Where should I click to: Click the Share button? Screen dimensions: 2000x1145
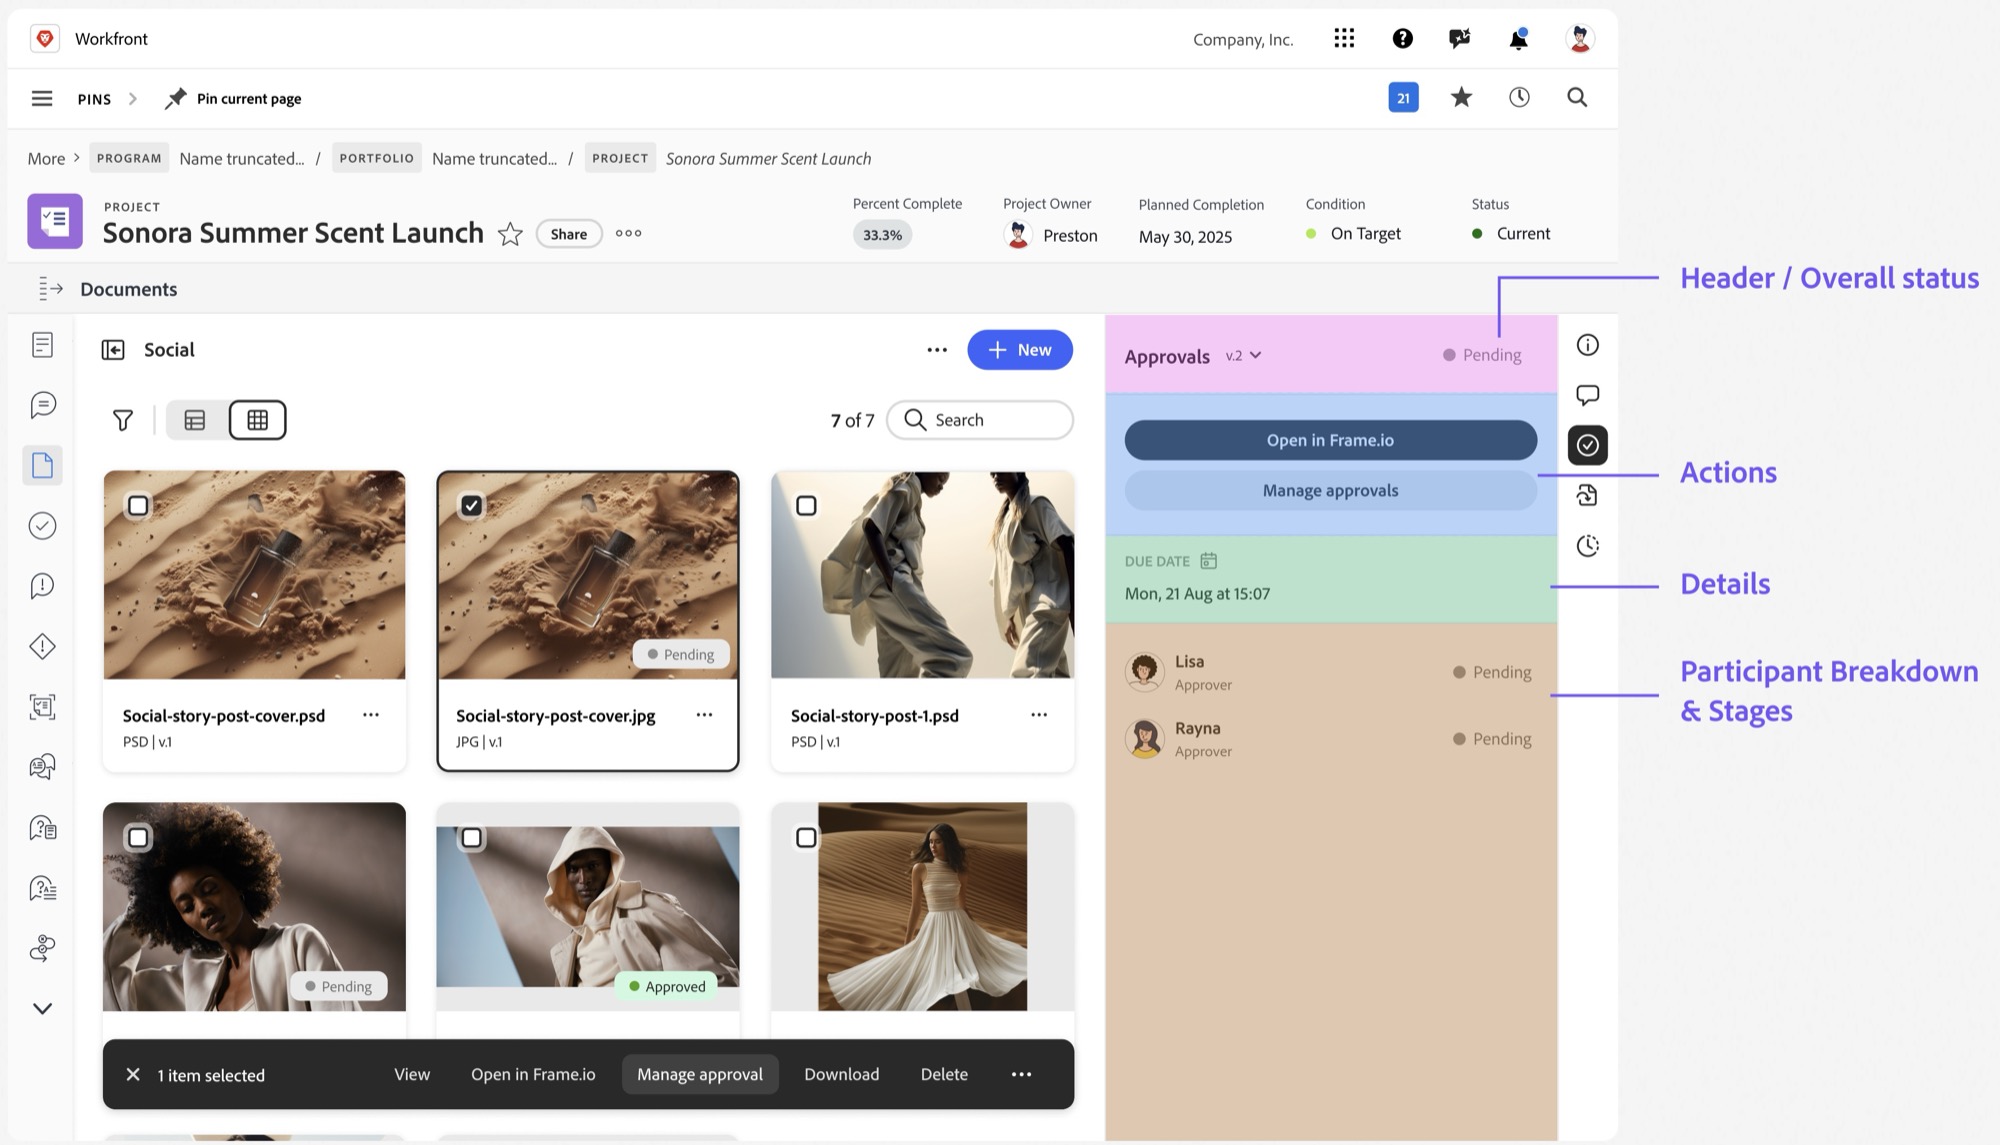(x=569, y=234)
